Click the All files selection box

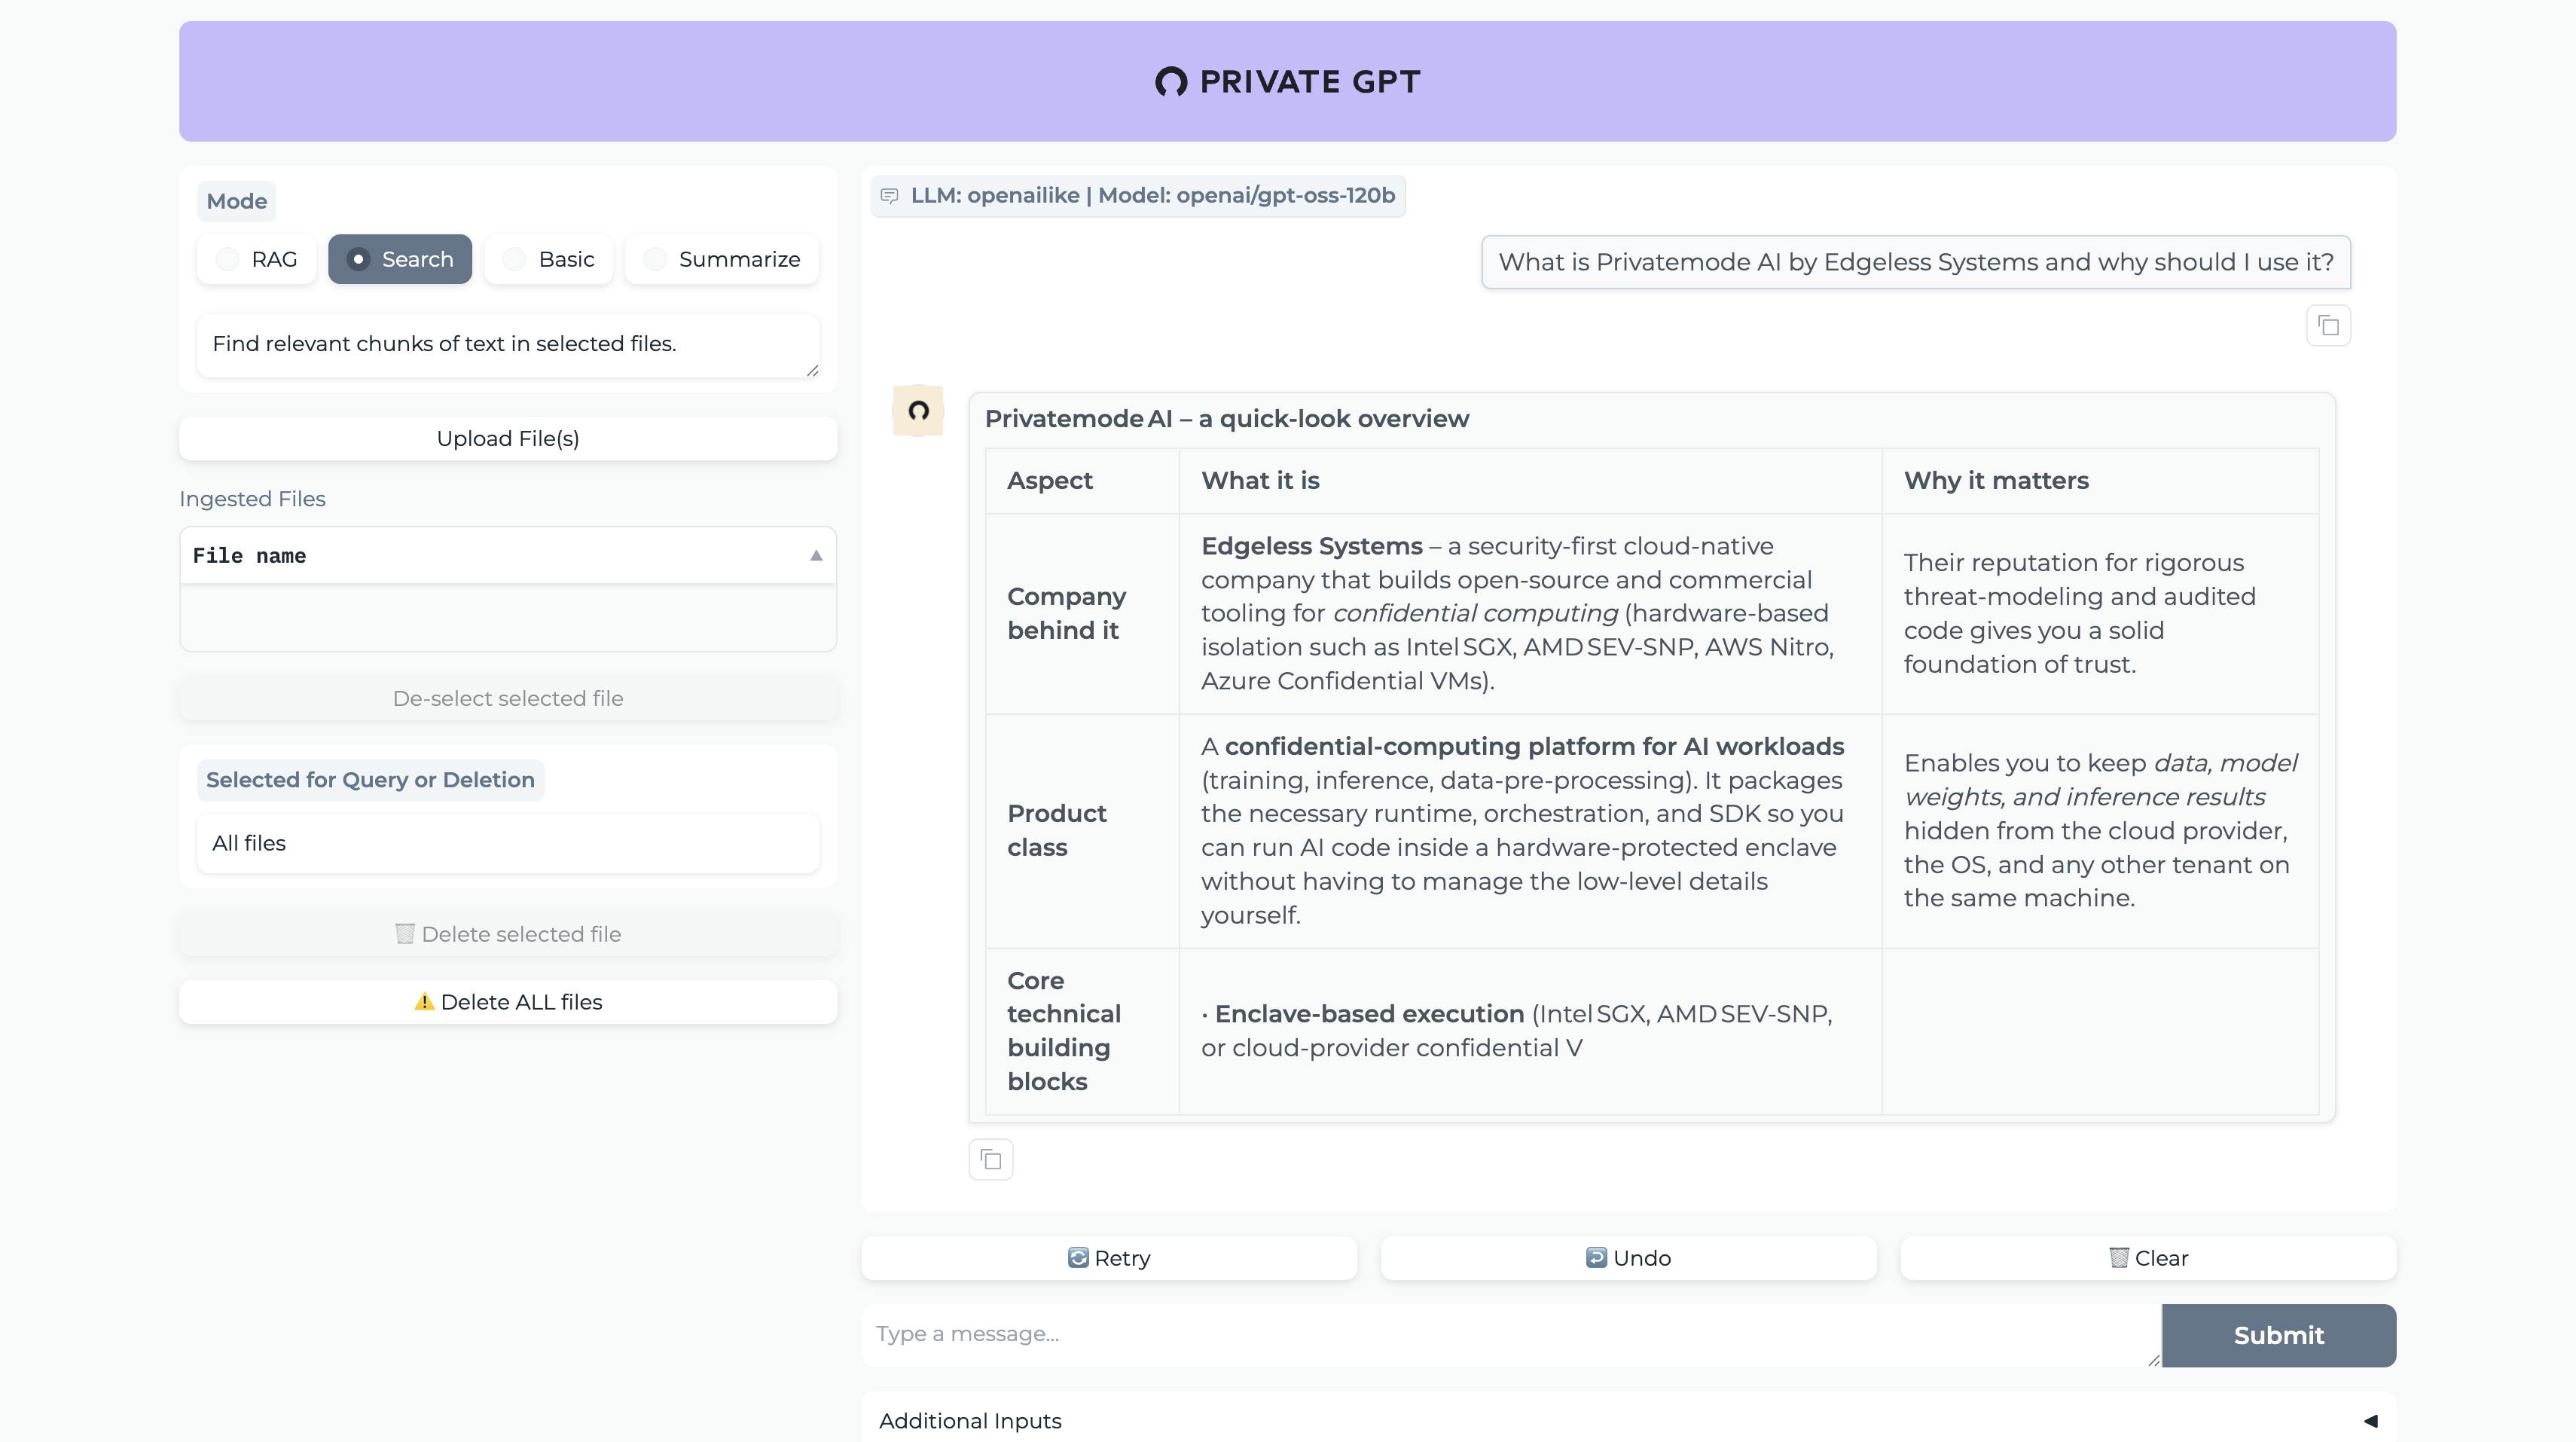click(x=507, y=843)
